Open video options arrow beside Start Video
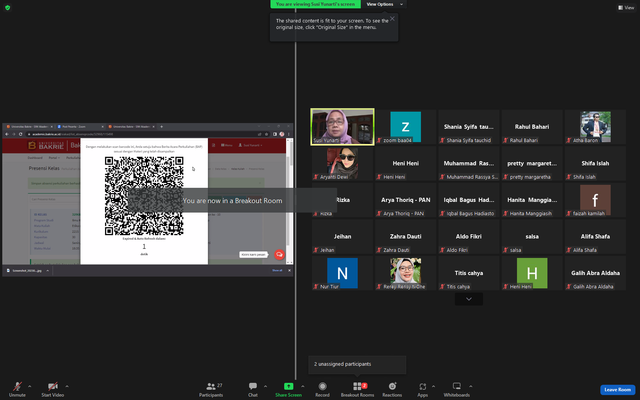Viewport: 640px width, 400px height. [67, 386]
